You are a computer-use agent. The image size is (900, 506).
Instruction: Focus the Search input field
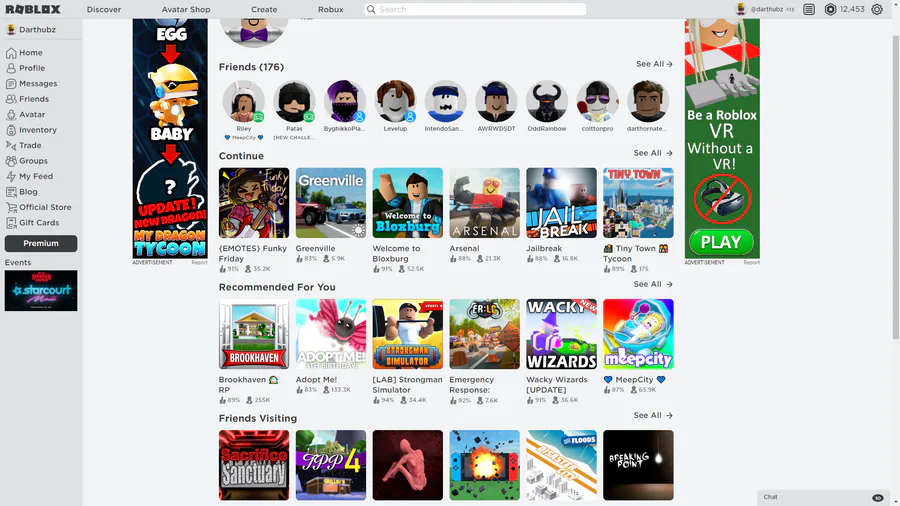point(475,9)
